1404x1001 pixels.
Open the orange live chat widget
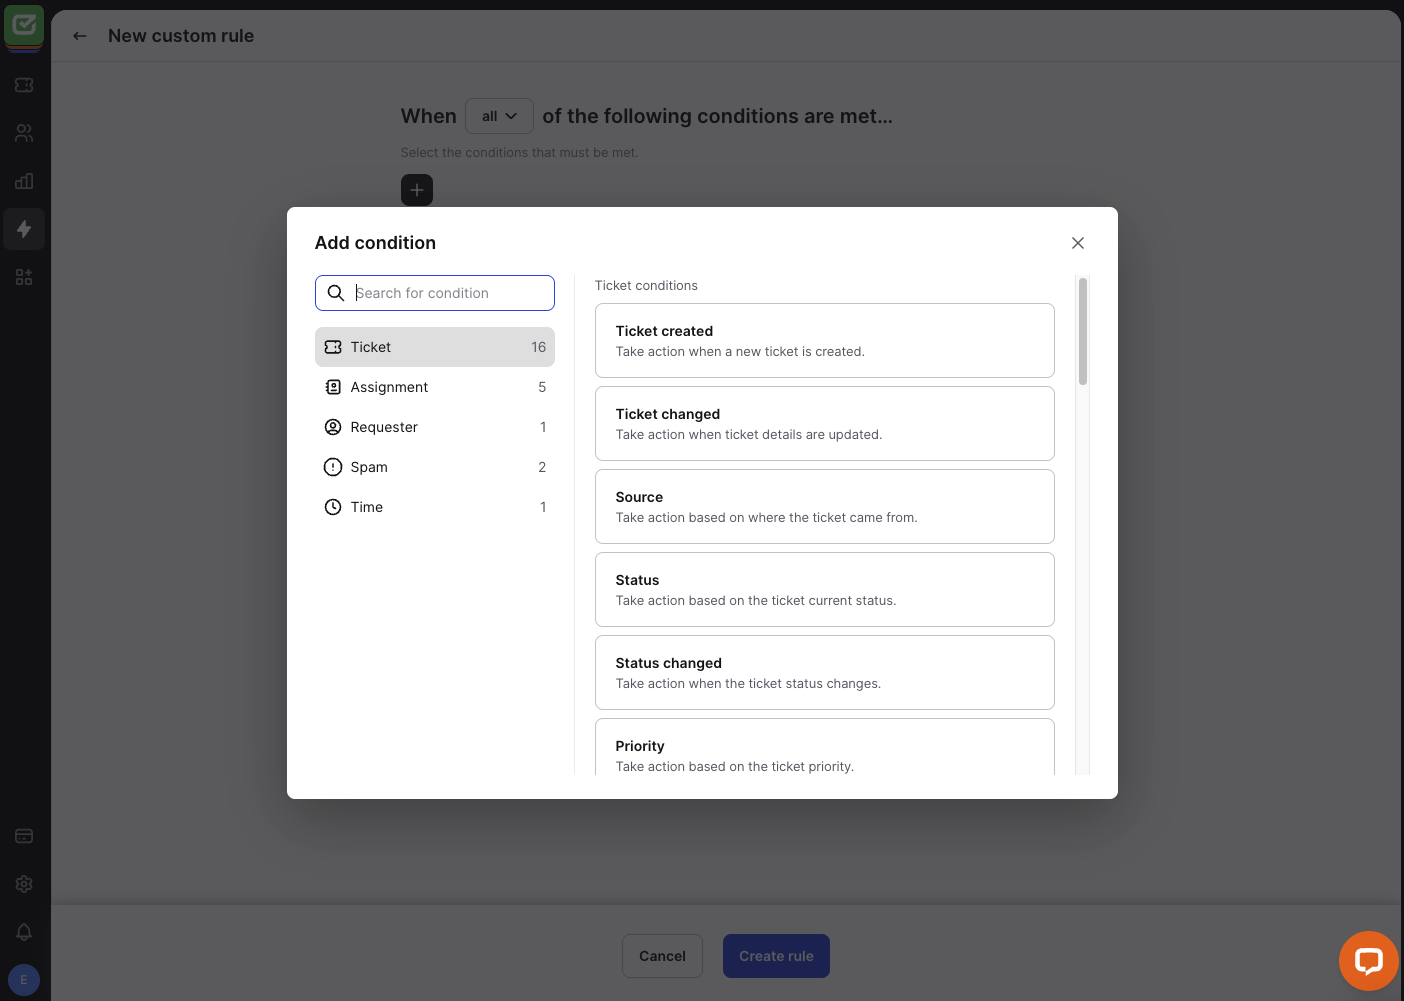[1368, 961]
